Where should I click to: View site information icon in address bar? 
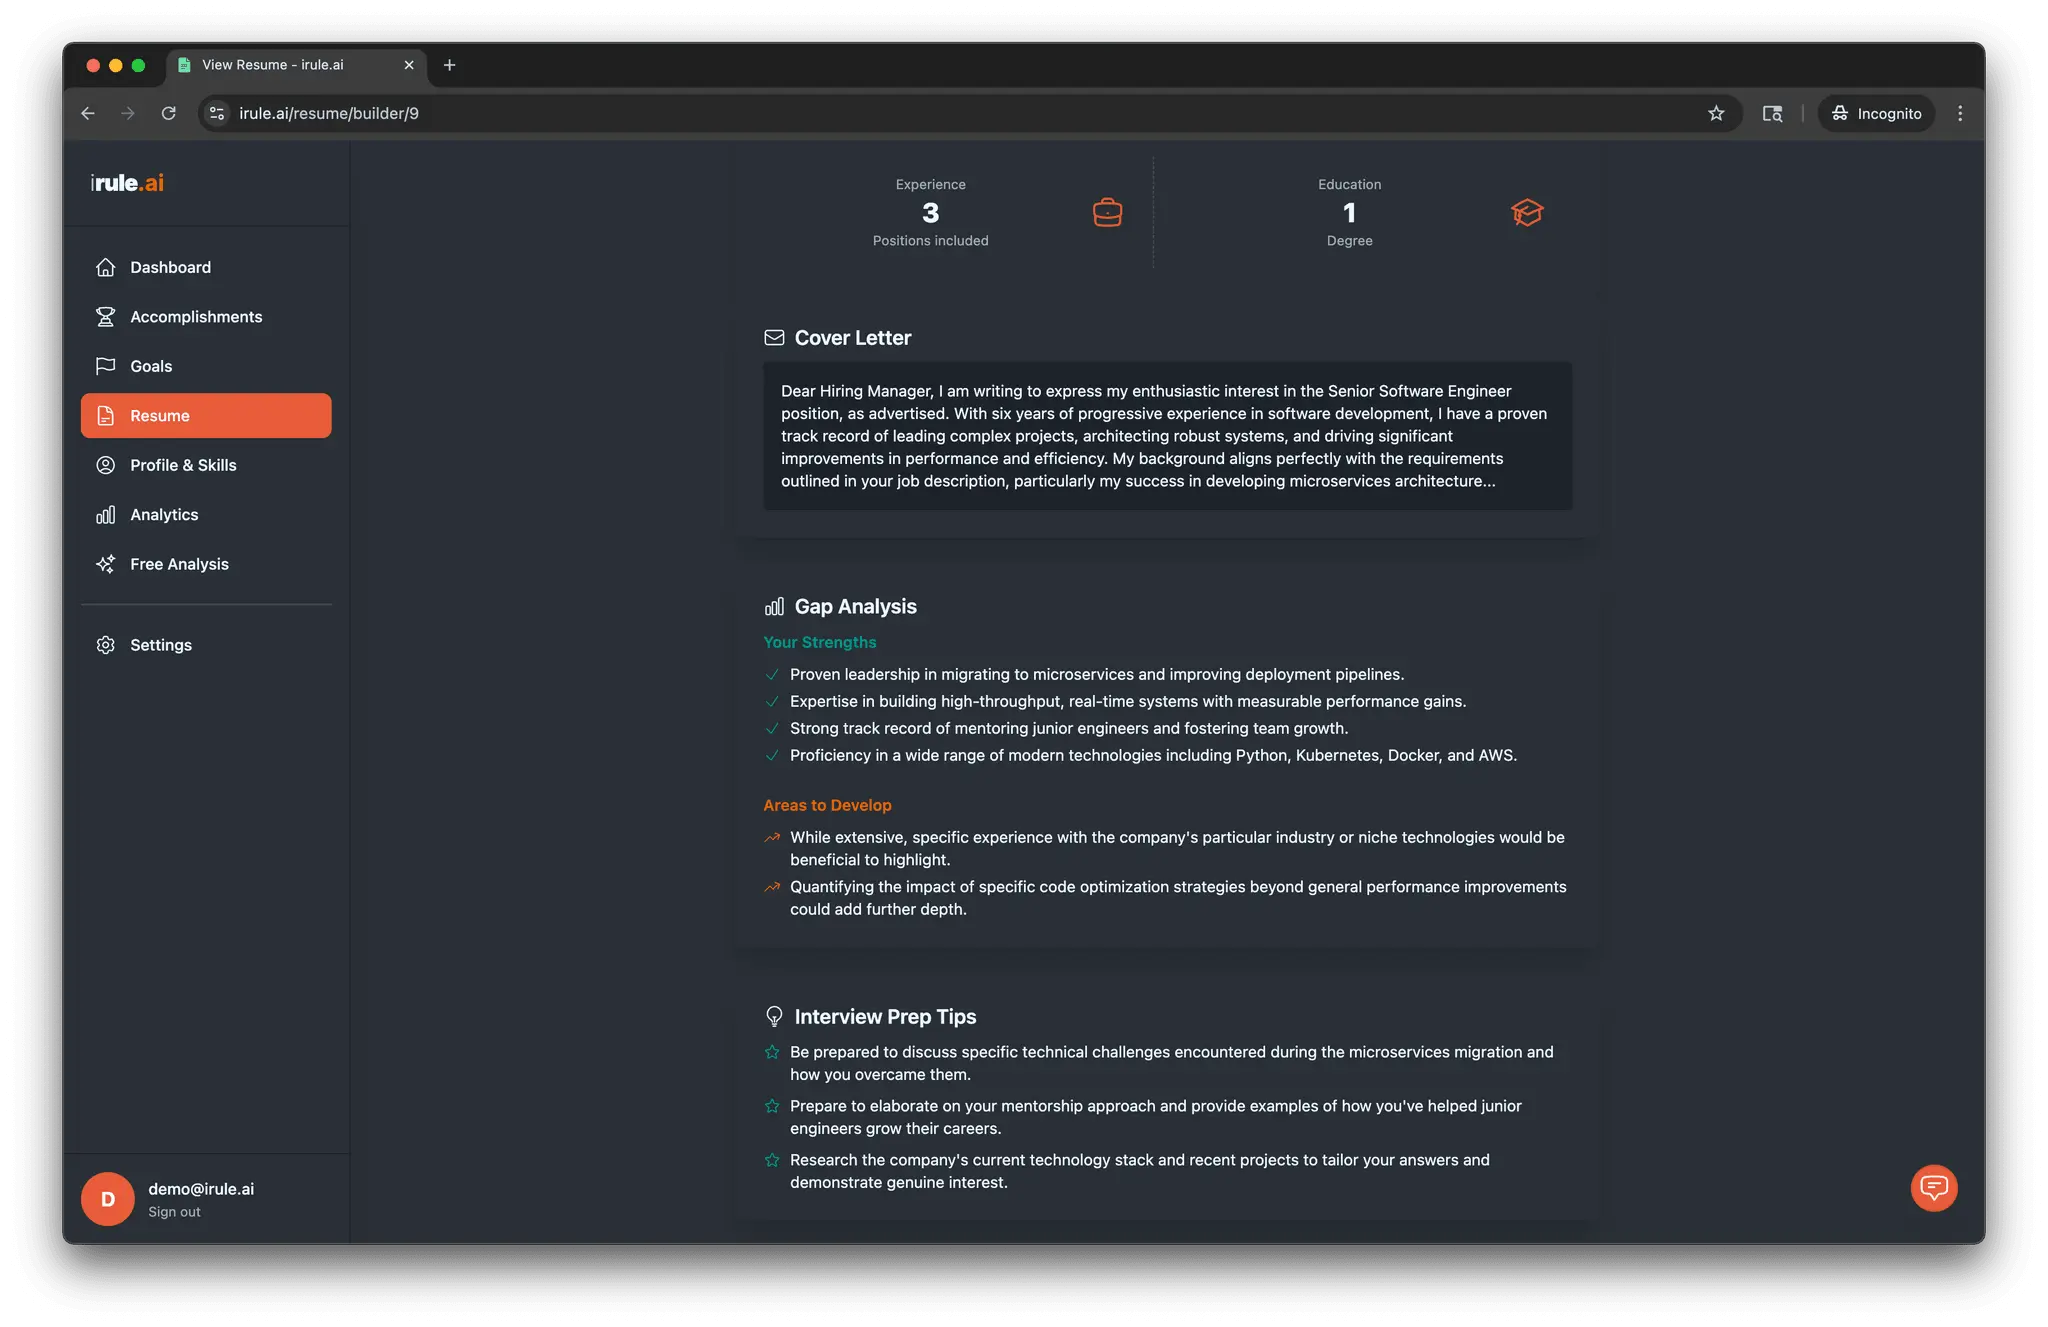[x=217, y=113]
